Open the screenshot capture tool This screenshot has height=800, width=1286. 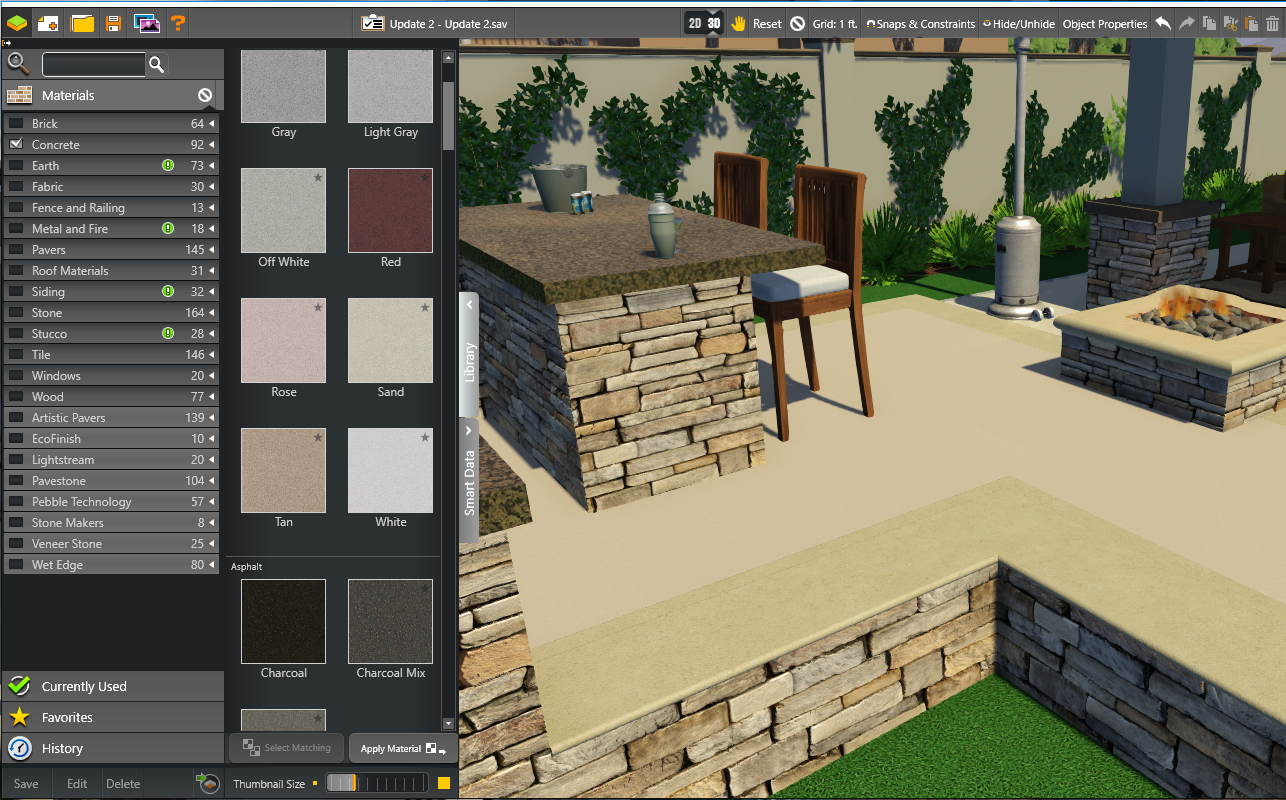[148, 22]
